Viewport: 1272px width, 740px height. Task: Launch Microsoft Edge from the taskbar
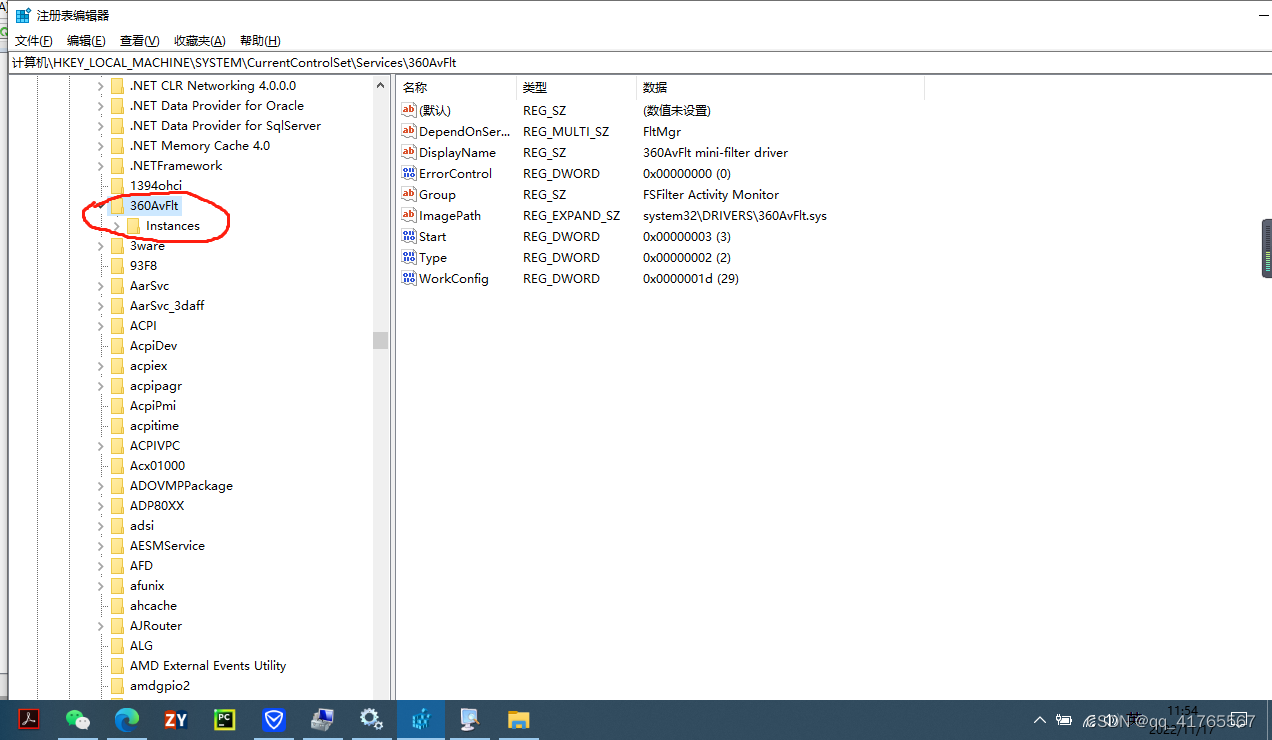[127, 719]
